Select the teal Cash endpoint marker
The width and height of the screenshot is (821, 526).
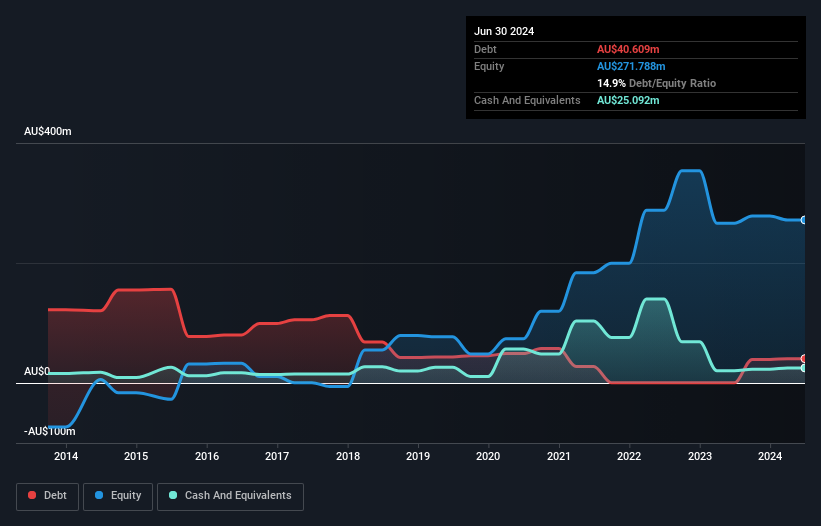pyautogui.click(x=804, y=368)
